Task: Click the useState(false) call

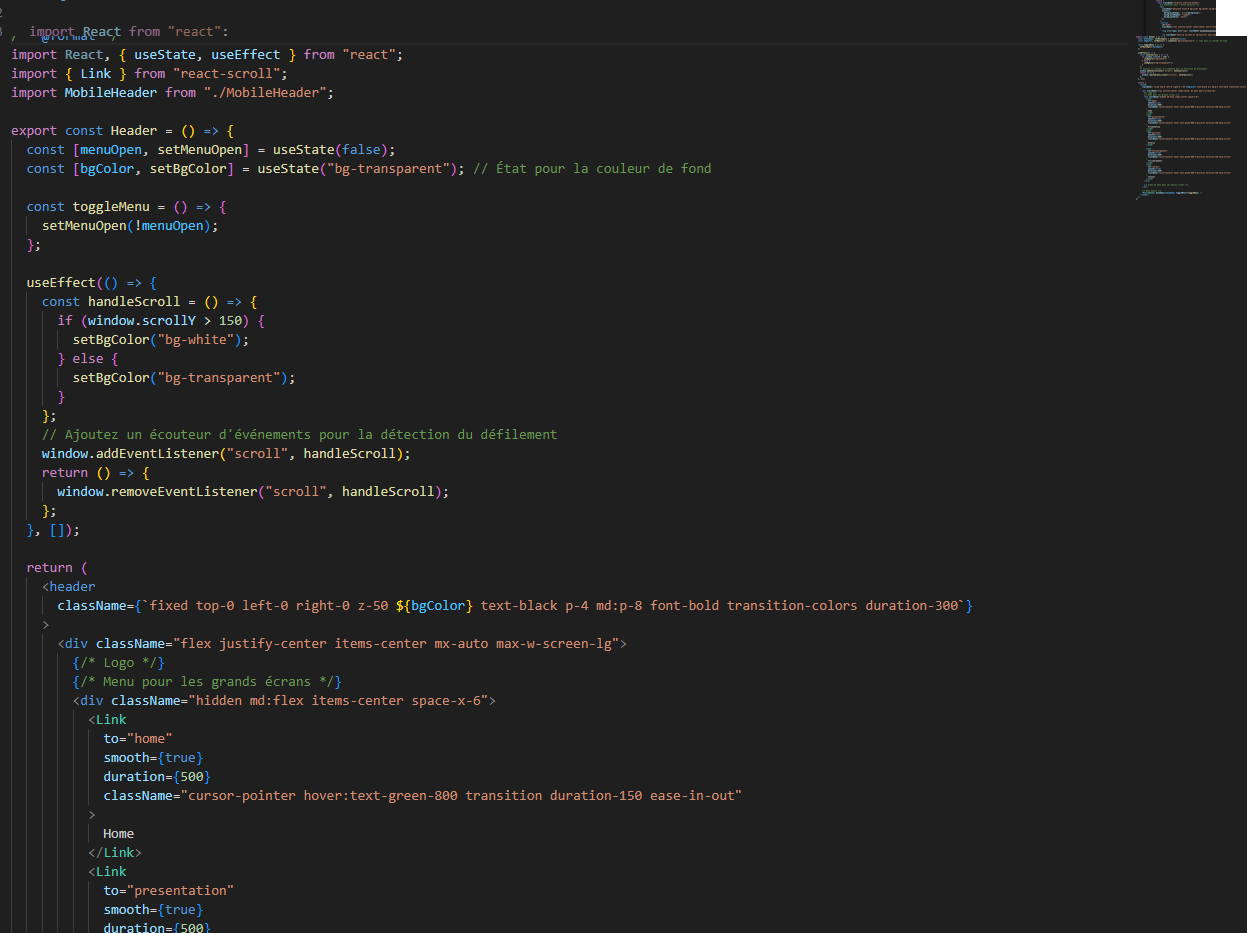Action: point(331,149)
